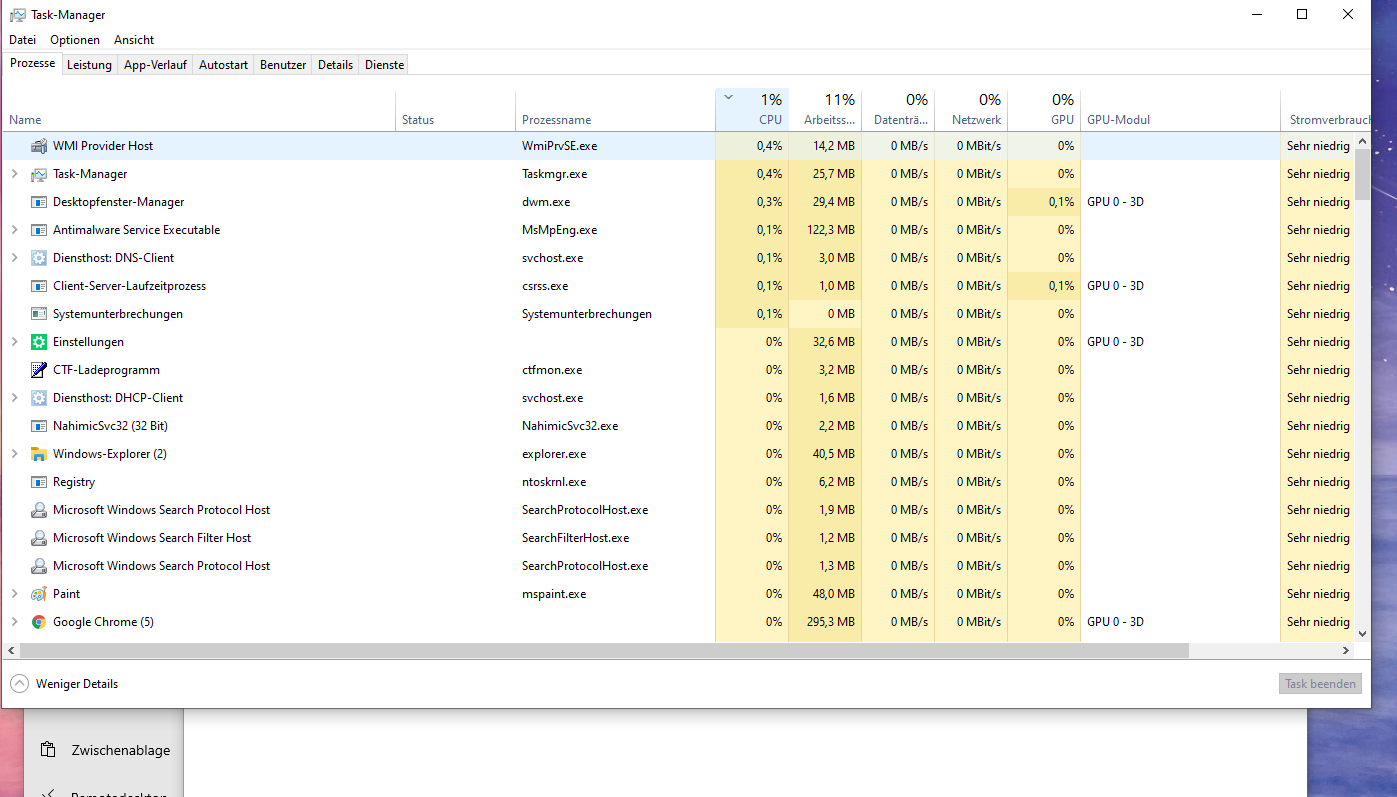Click the 295,3 MB memory value
This screenshot has height=797, width=1397.
click(831, 622)
